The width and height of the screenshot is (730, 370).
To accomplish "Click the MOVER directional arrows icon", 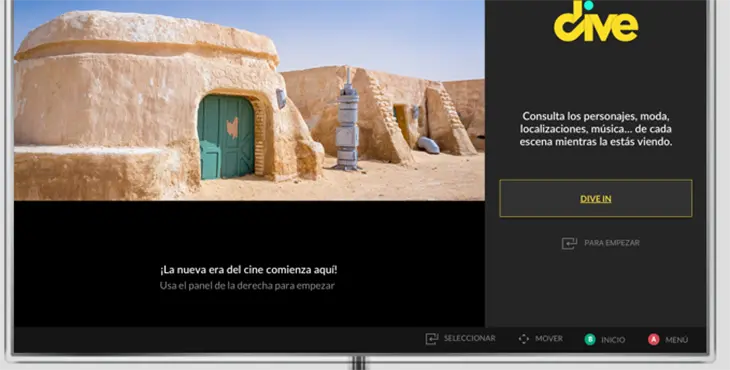I will (524, 339).
